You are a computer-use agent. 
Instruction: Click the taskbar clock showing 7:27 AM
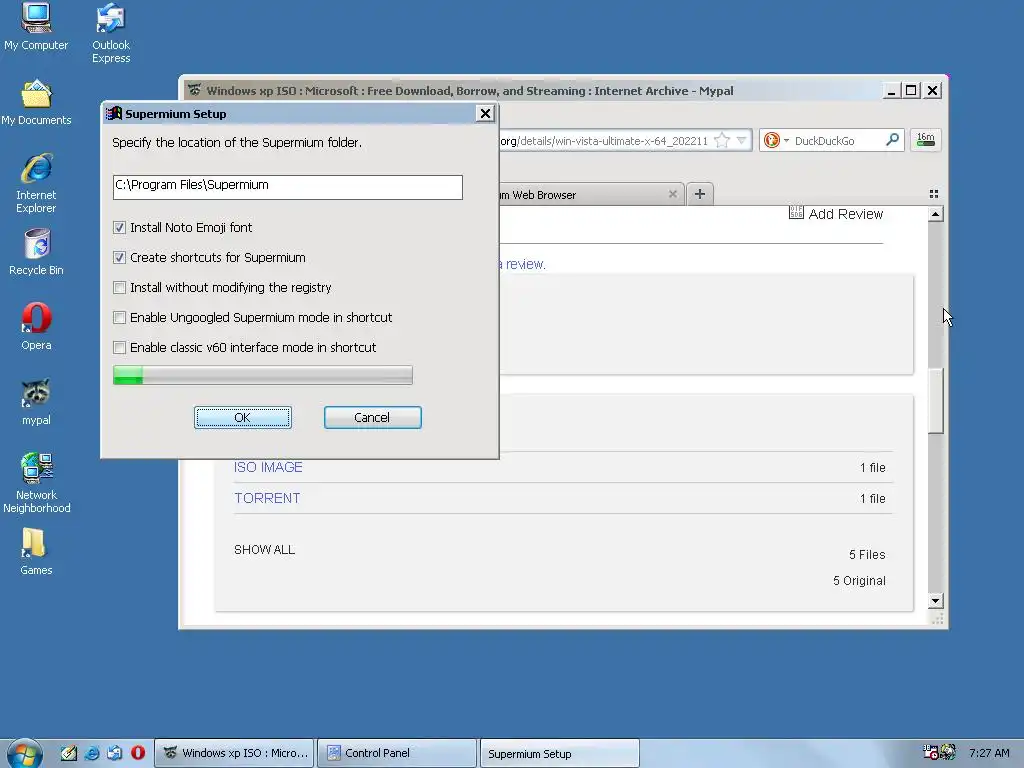pyautogui.click(x=989, y=753)
